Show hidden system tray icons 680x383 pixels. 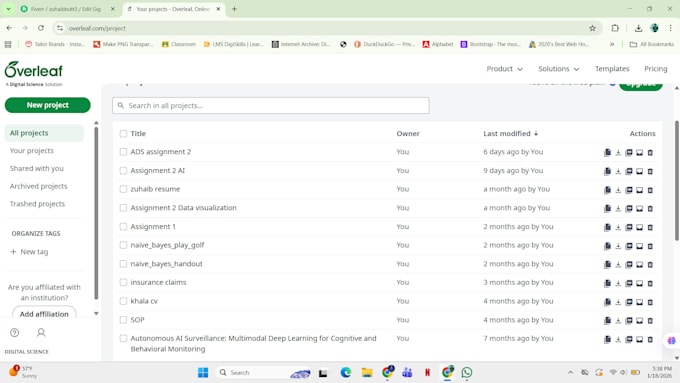[570, 372]
